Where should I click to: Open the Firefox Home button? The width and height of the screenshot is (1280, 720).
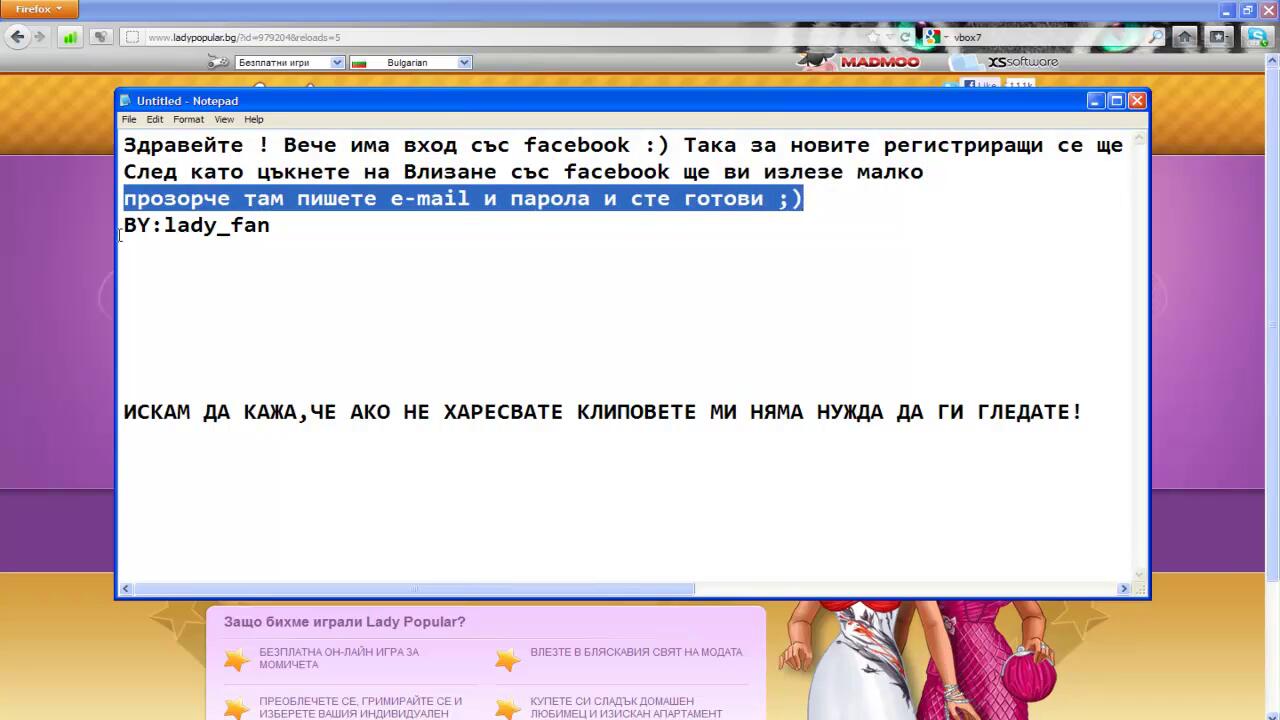(1185, 37)
